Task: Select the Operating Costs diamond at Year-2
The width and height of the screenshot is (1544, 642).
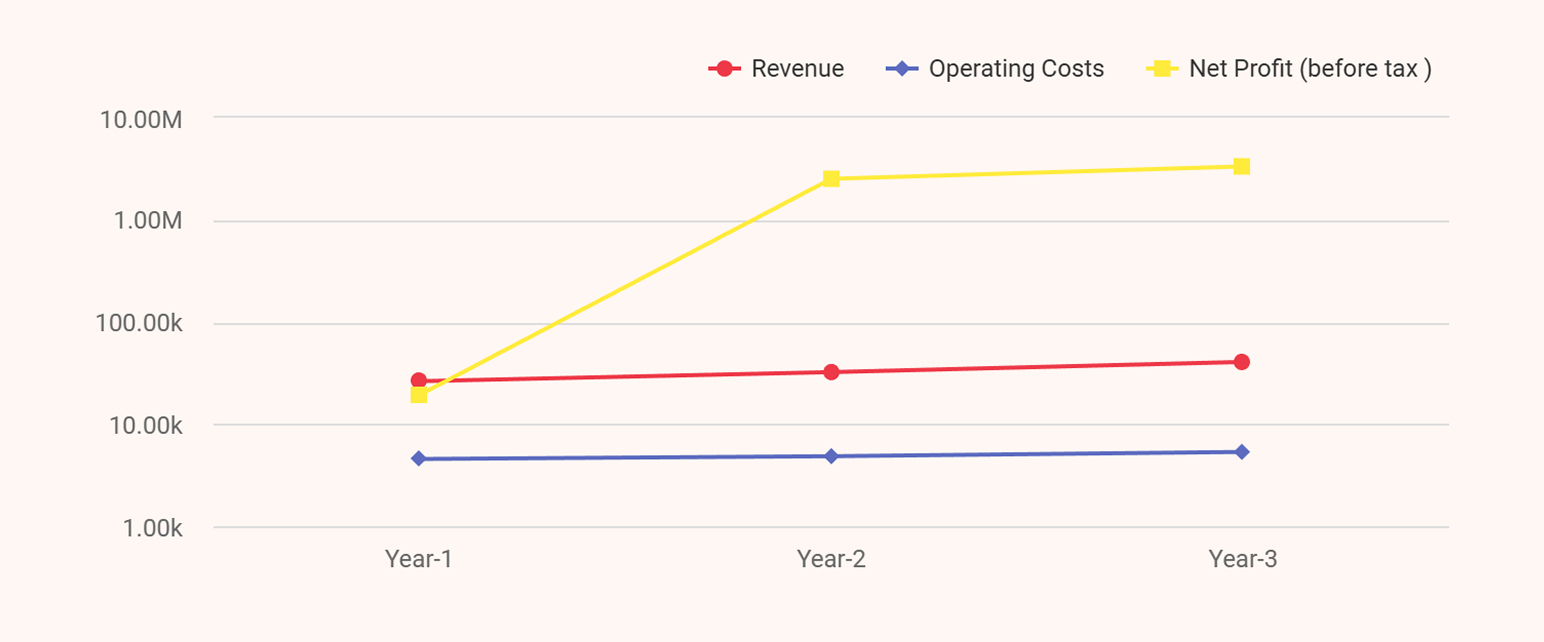Action: click(830, 455)
